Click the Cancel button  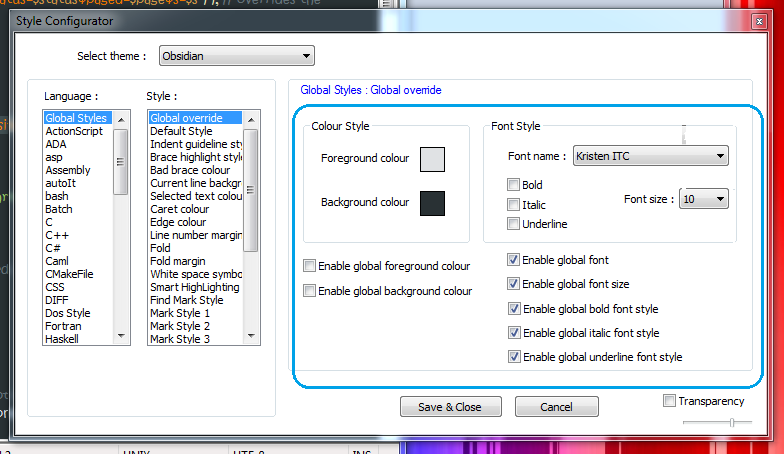pos(556,406)
